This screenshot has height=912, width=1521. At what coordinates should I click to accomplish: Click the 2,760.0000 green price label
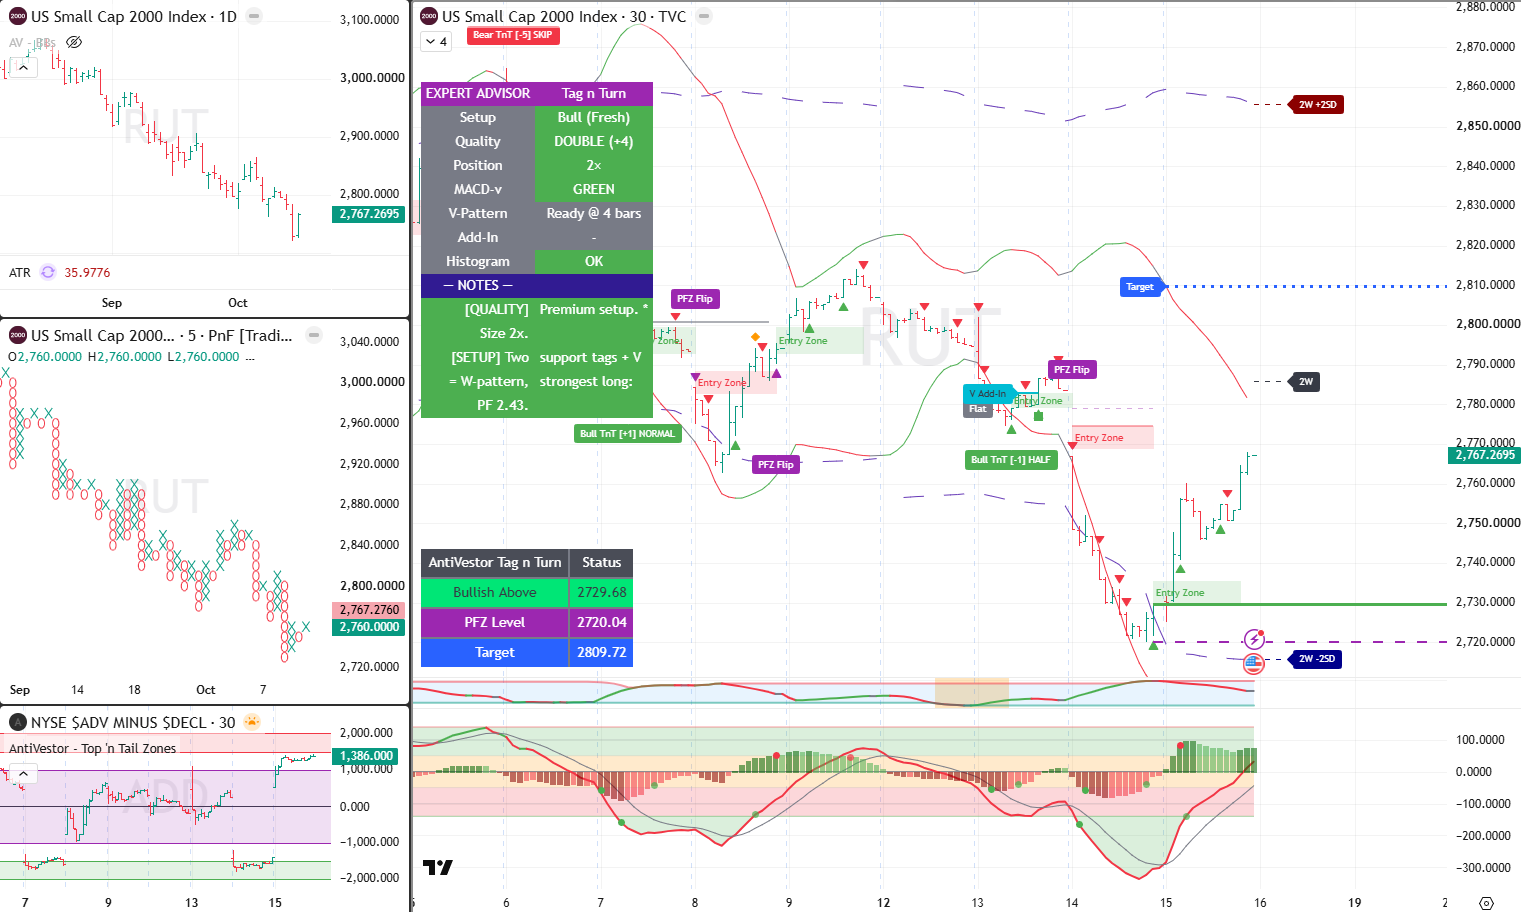[x=368, y=627]
